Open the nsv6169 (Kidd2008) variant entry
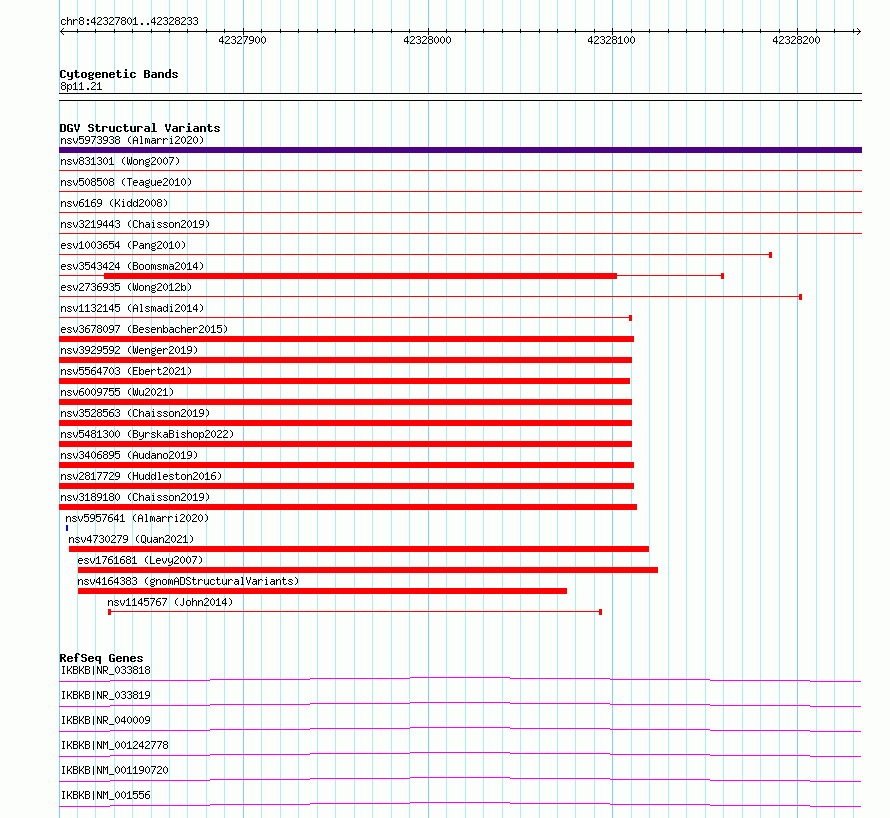890x818 pixels. (x=114, y=203)
